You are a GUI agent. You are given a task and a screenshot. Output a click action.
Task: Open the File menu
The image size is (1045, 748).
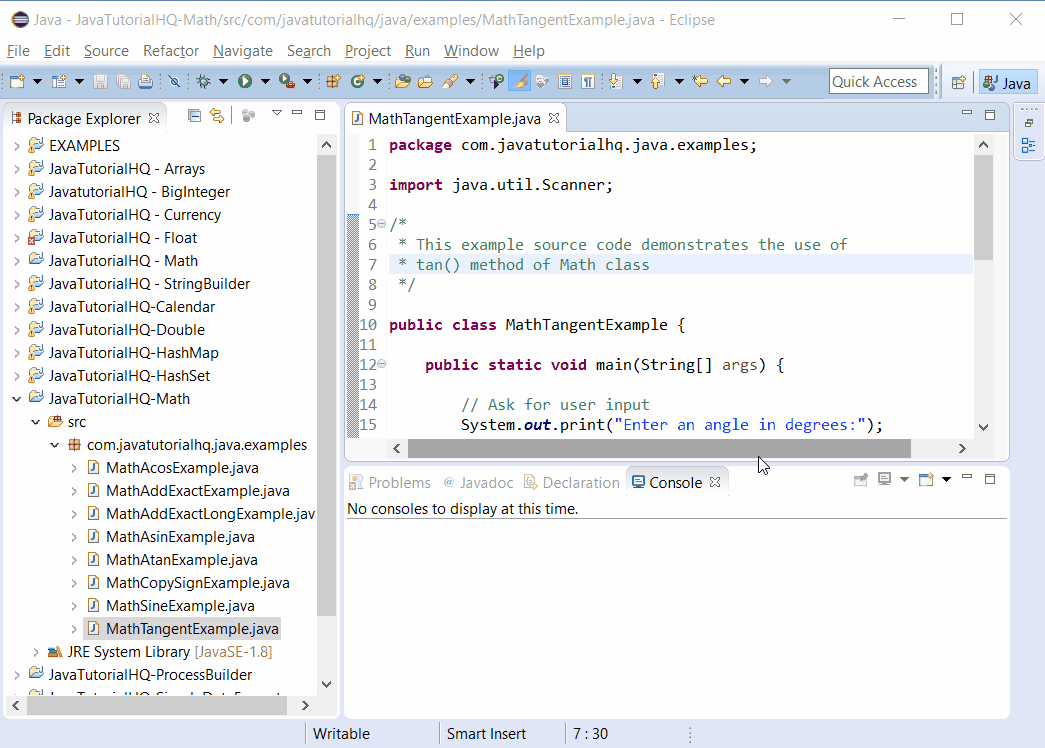(x=18, y=51)
